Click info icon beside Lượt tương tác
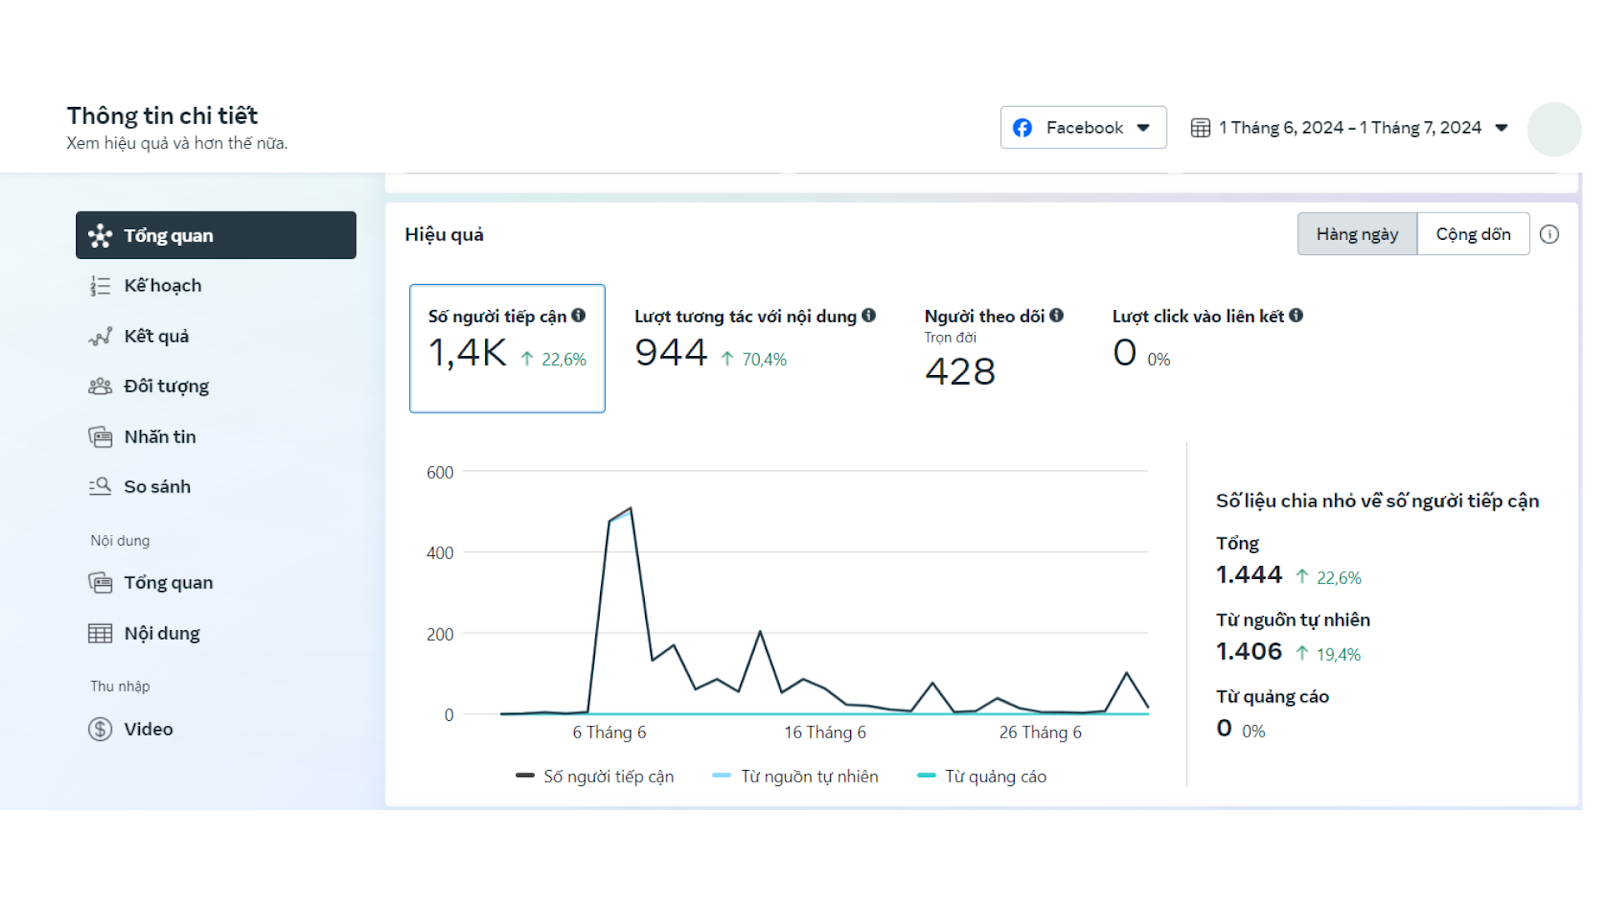 pyautogui.click(x=869, y=316)
